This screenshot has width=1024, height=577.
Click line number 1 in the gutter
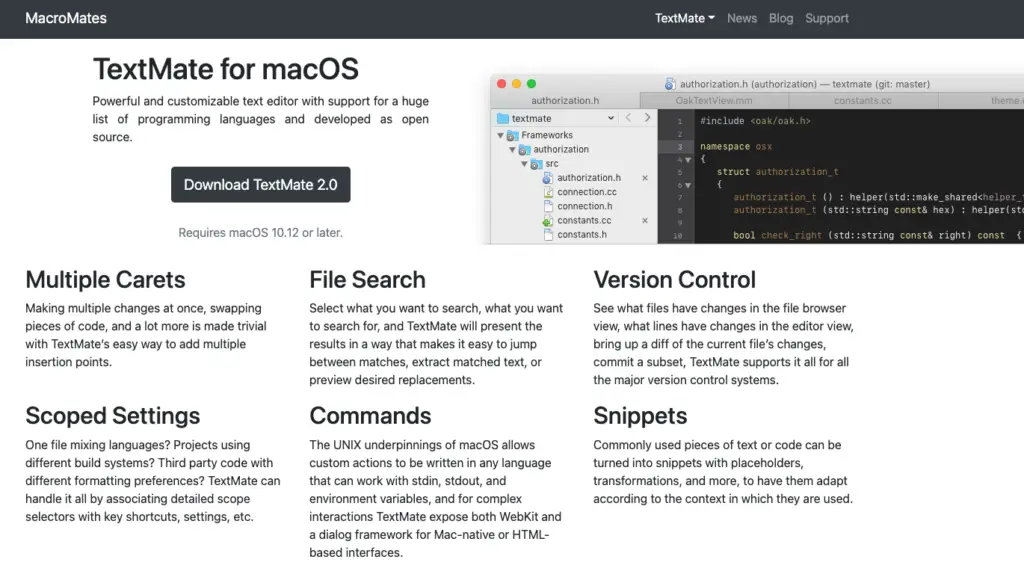point(679,121)
